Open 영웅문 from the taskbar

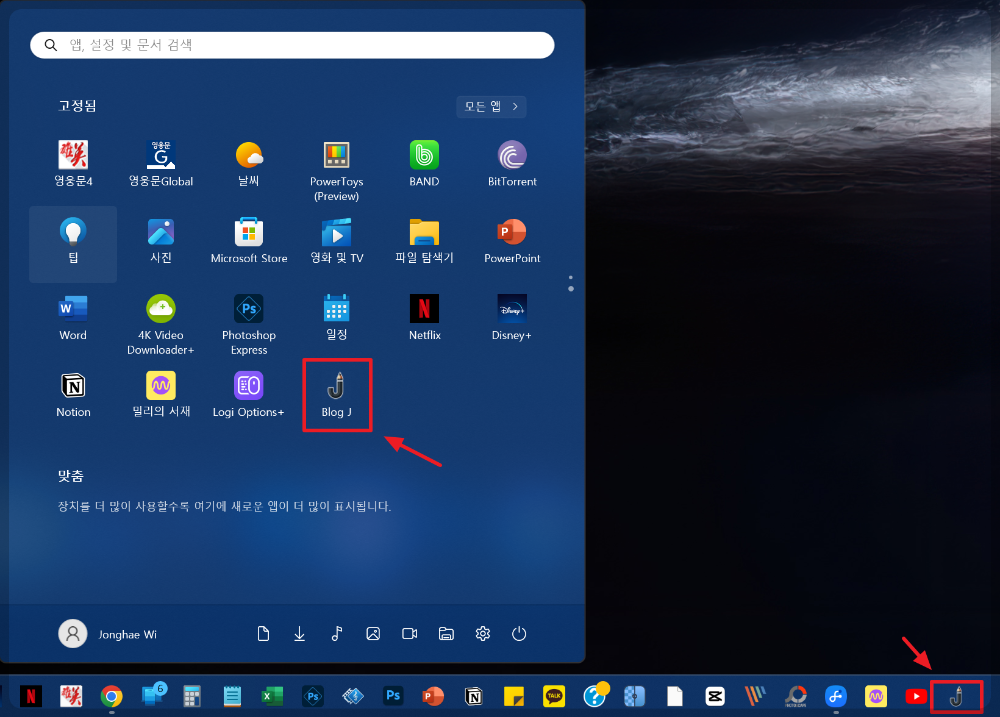tap(71, 696)
